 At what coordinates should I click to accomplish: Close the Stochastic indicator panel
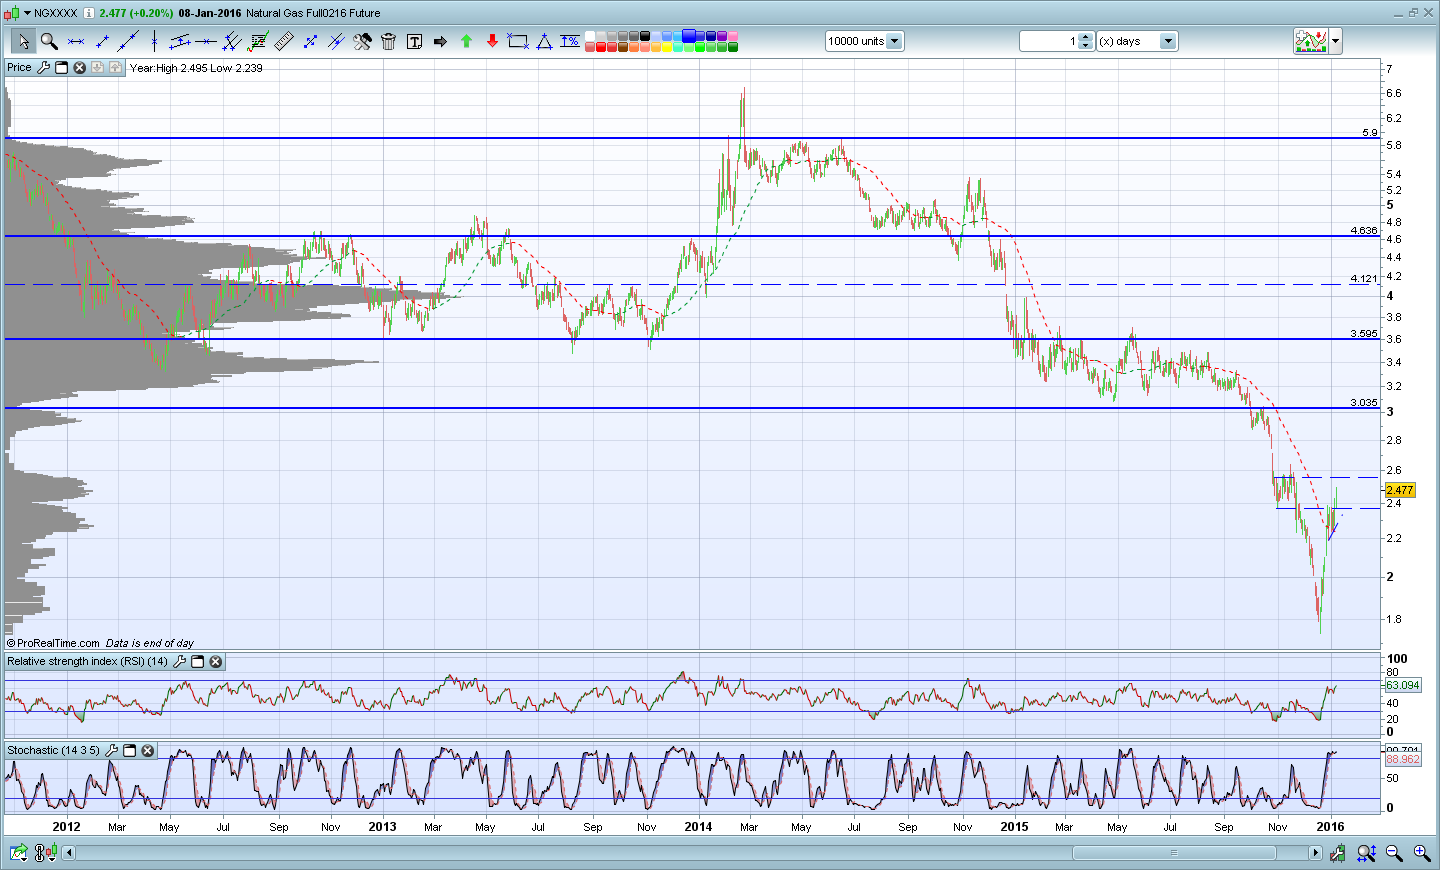point(148,750)
